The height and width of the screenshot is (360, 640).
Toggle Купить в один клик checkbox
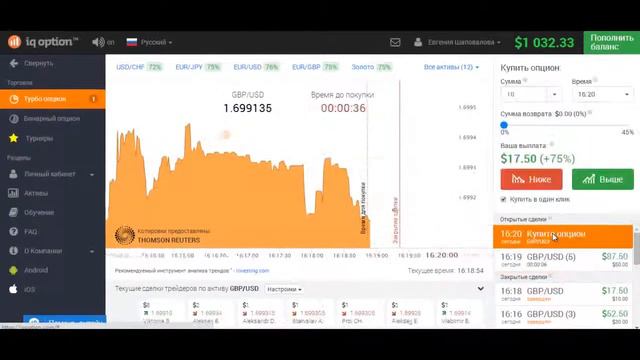coord(503,200)
